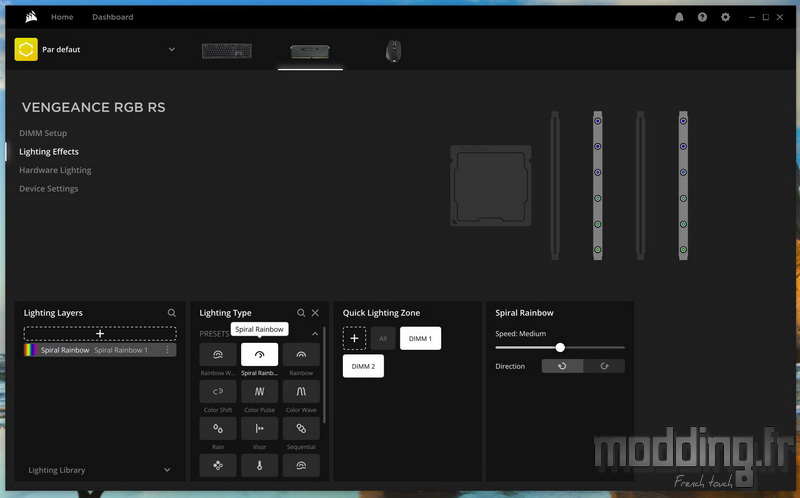800x498 pixels.
Task: Open the help question mark icon
Action: (703, 17)
